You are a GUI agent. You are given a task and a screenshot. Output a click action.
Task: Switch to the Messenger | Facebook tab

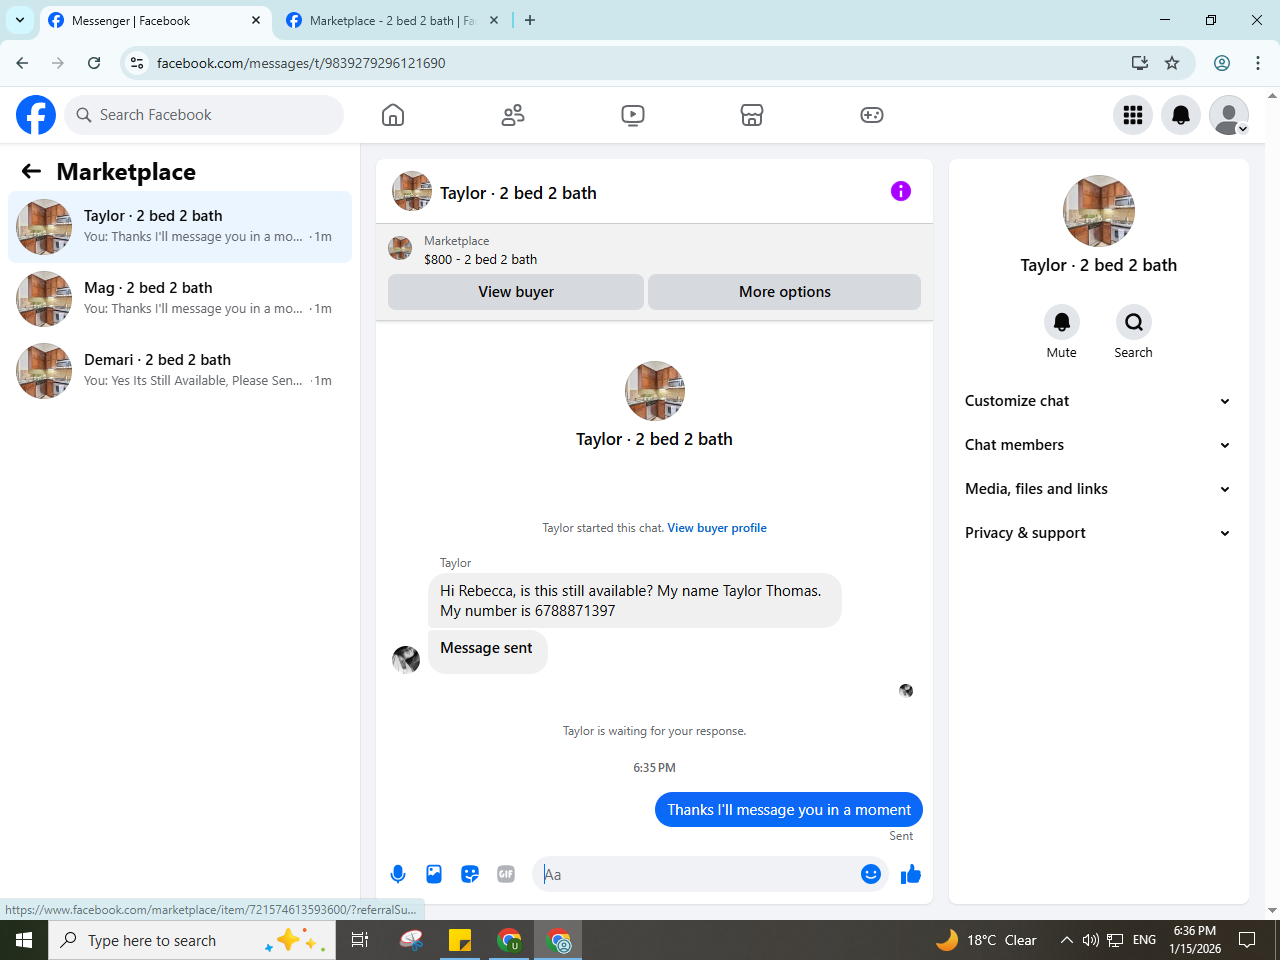point(155,20)
